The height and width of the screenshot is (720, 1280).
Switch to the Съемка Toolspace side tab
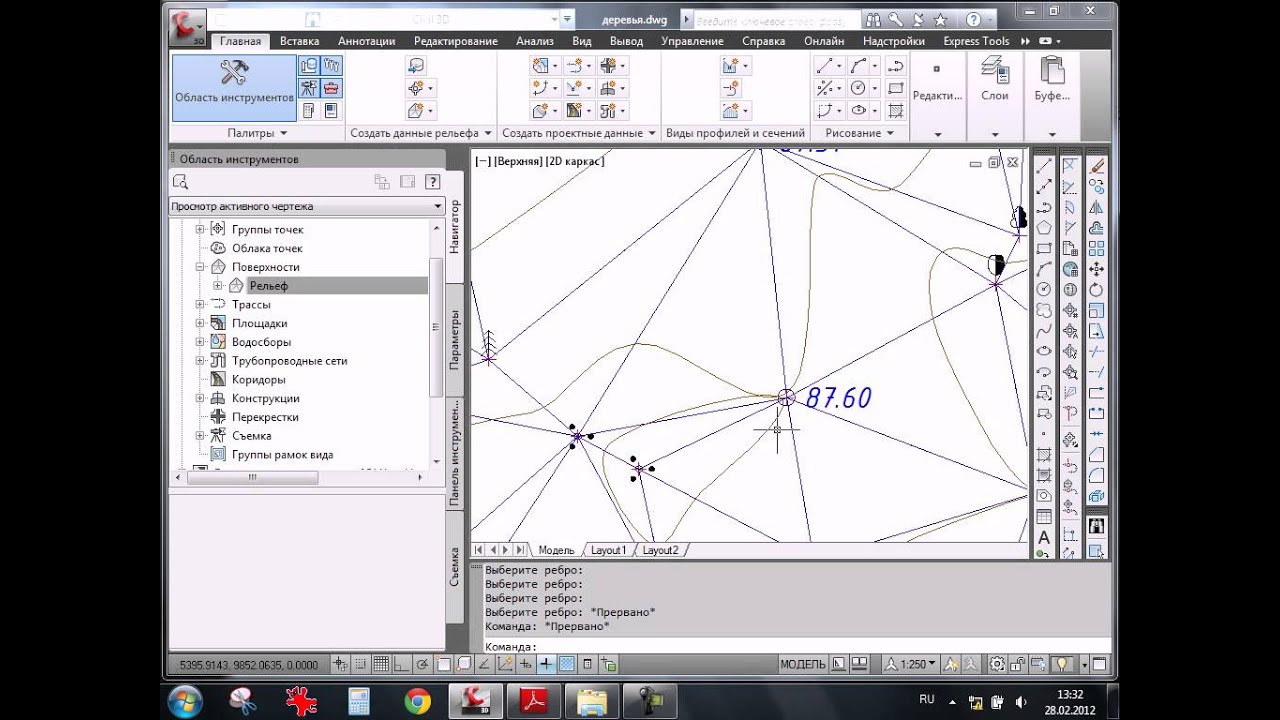pyautogui.click(x=455, y=567)
